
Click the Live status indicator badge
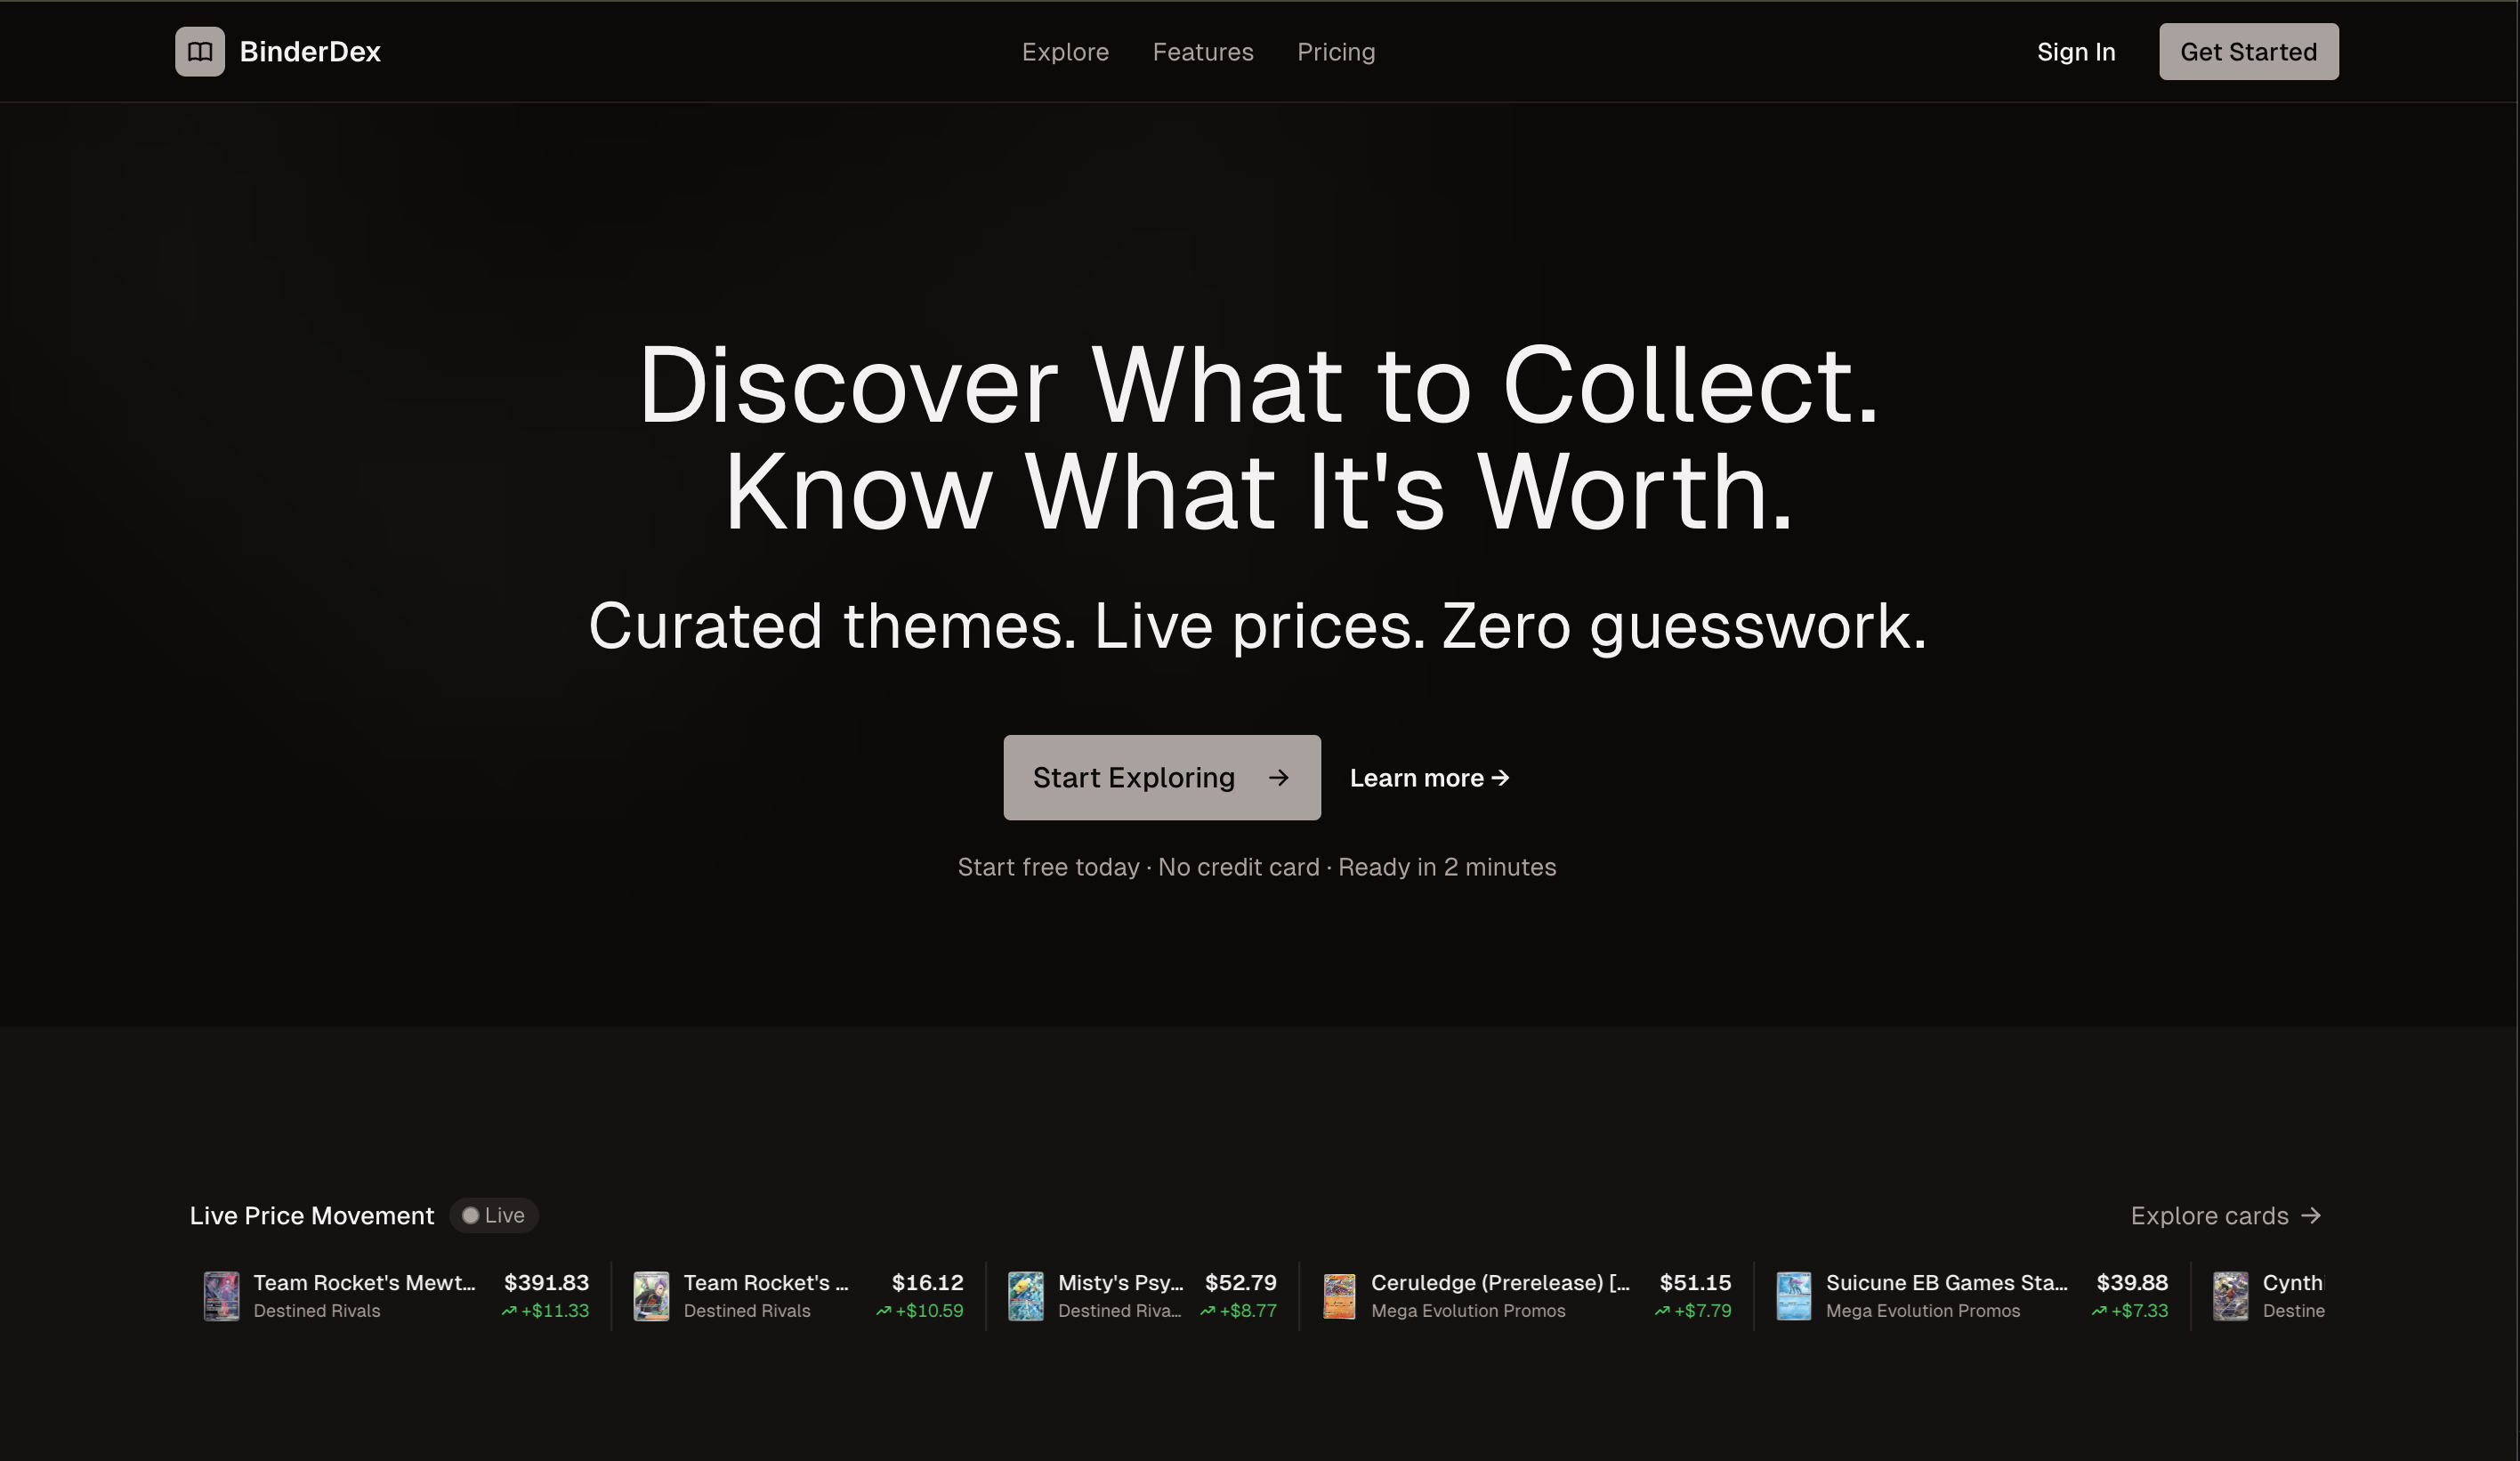(x=493, y=1215)
